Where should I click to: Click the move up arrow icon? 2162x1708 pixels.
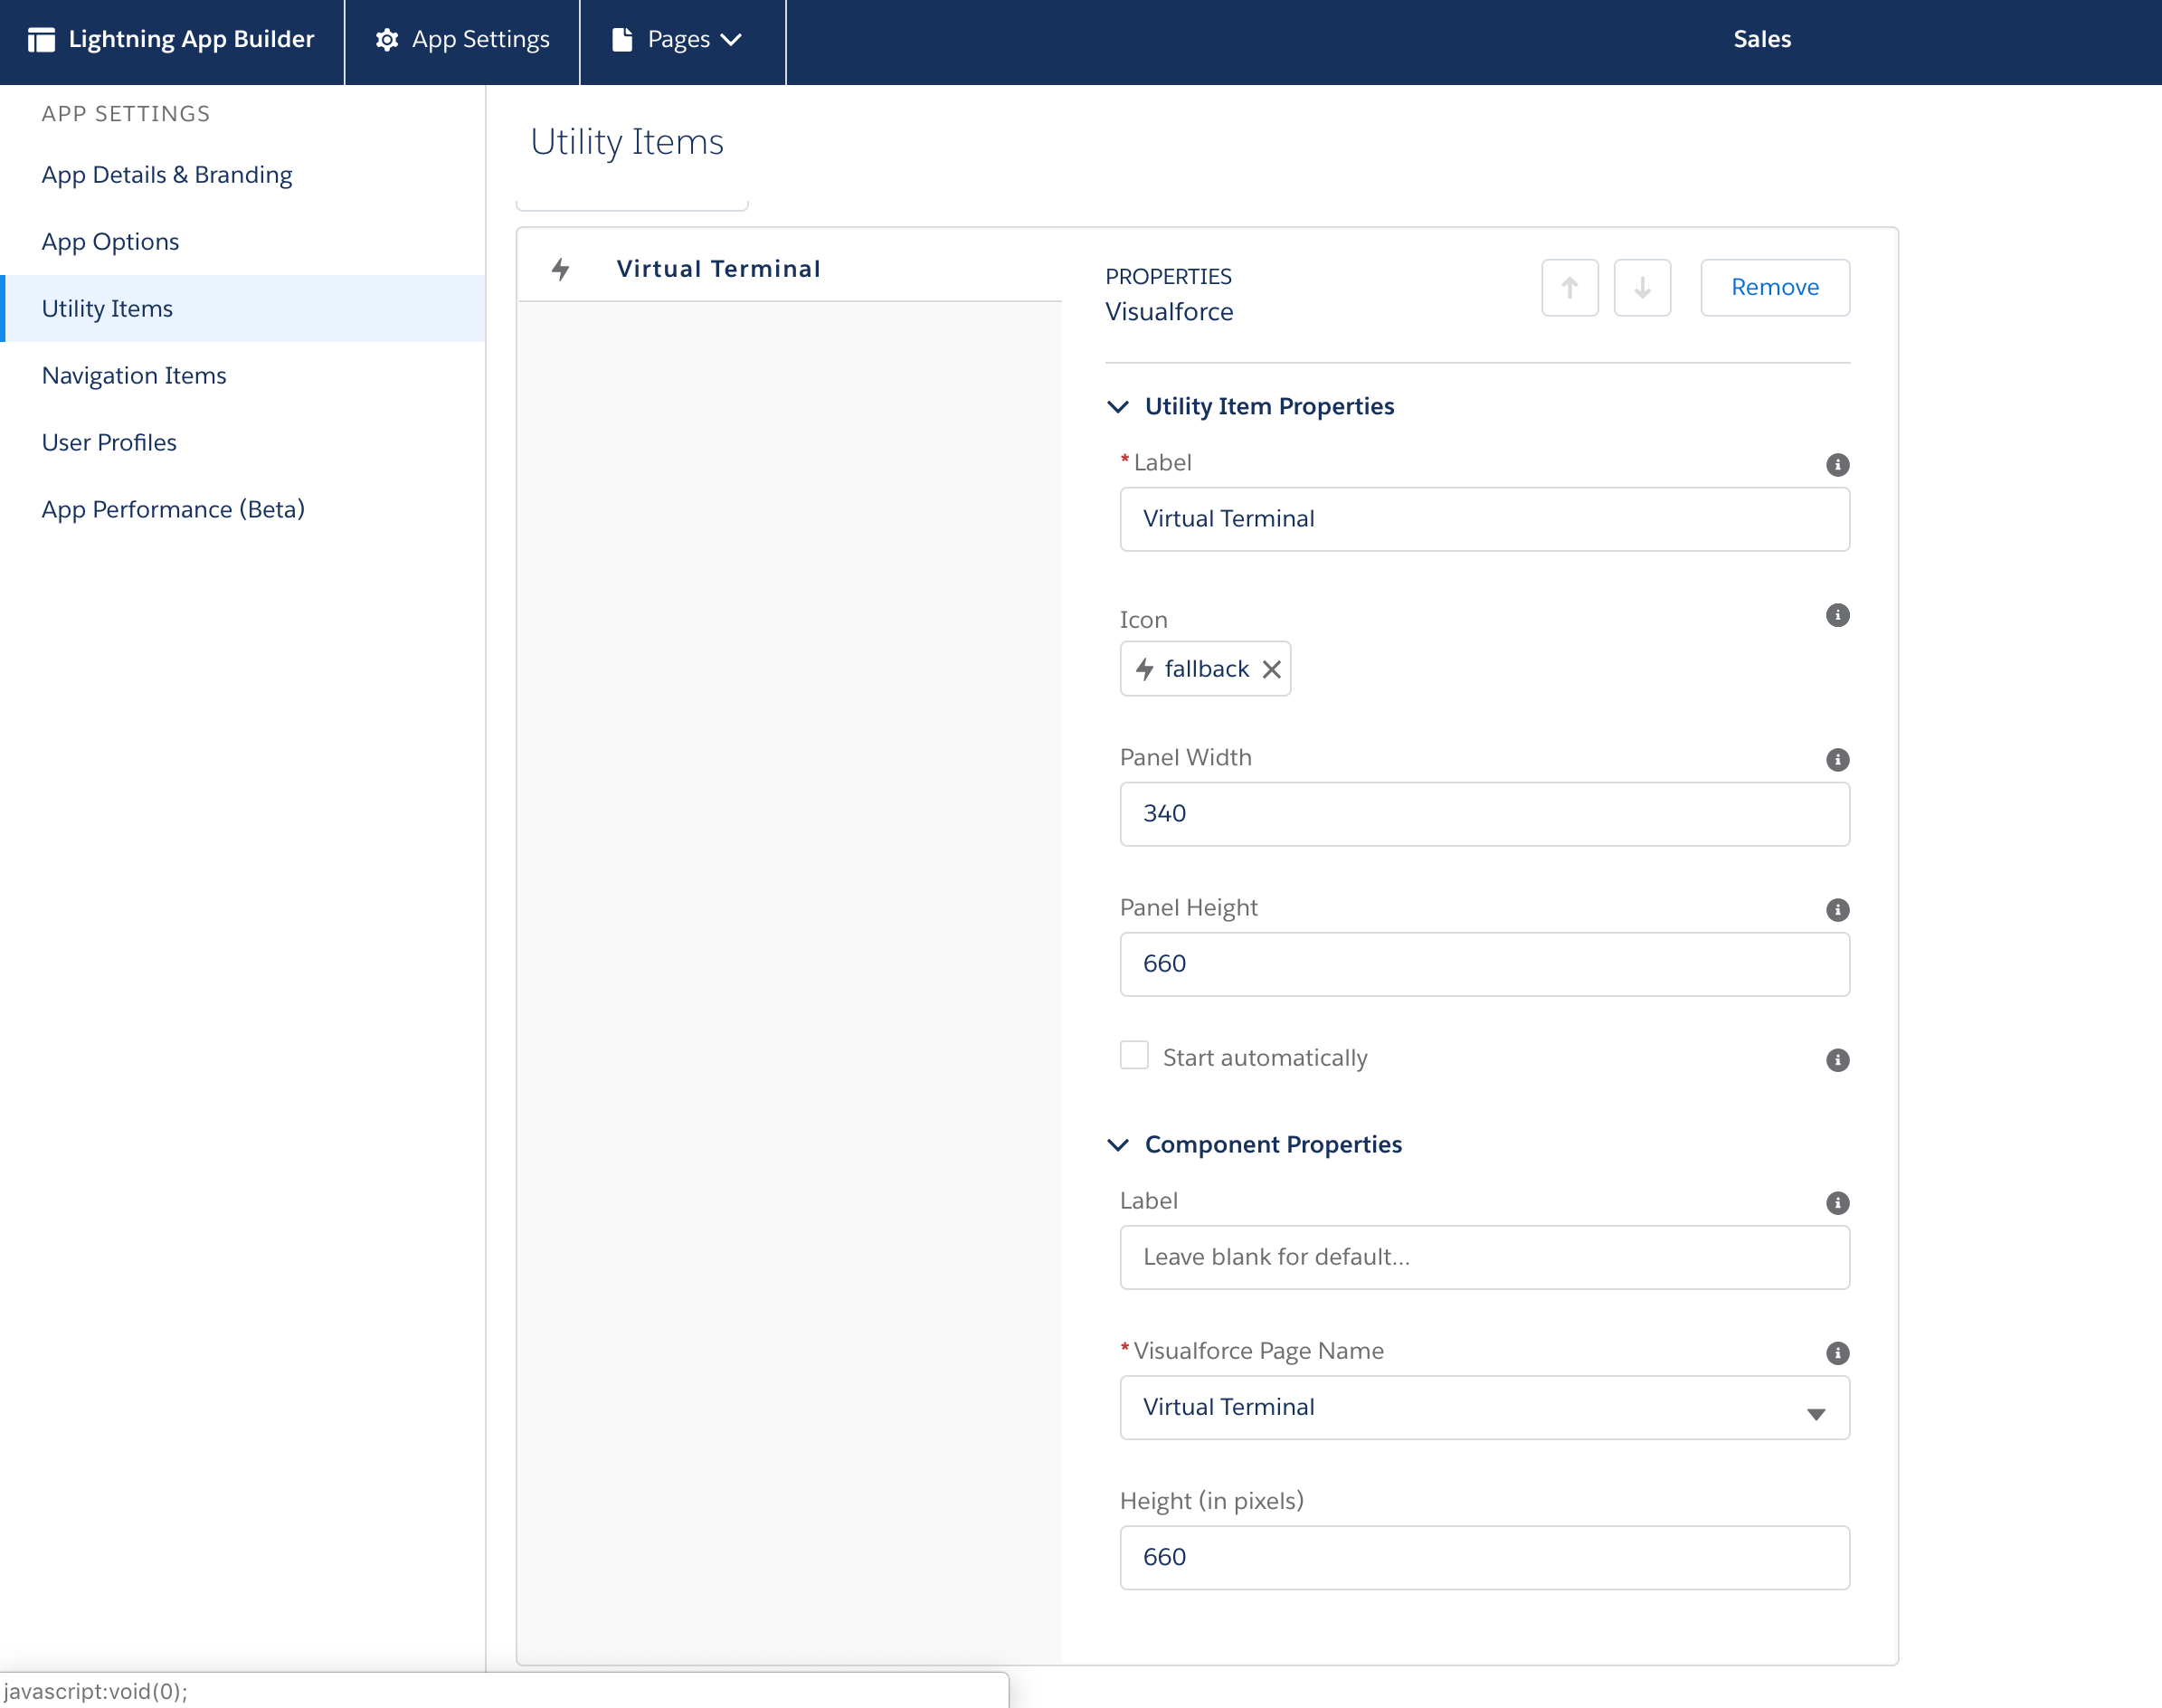click(1569, 288)
